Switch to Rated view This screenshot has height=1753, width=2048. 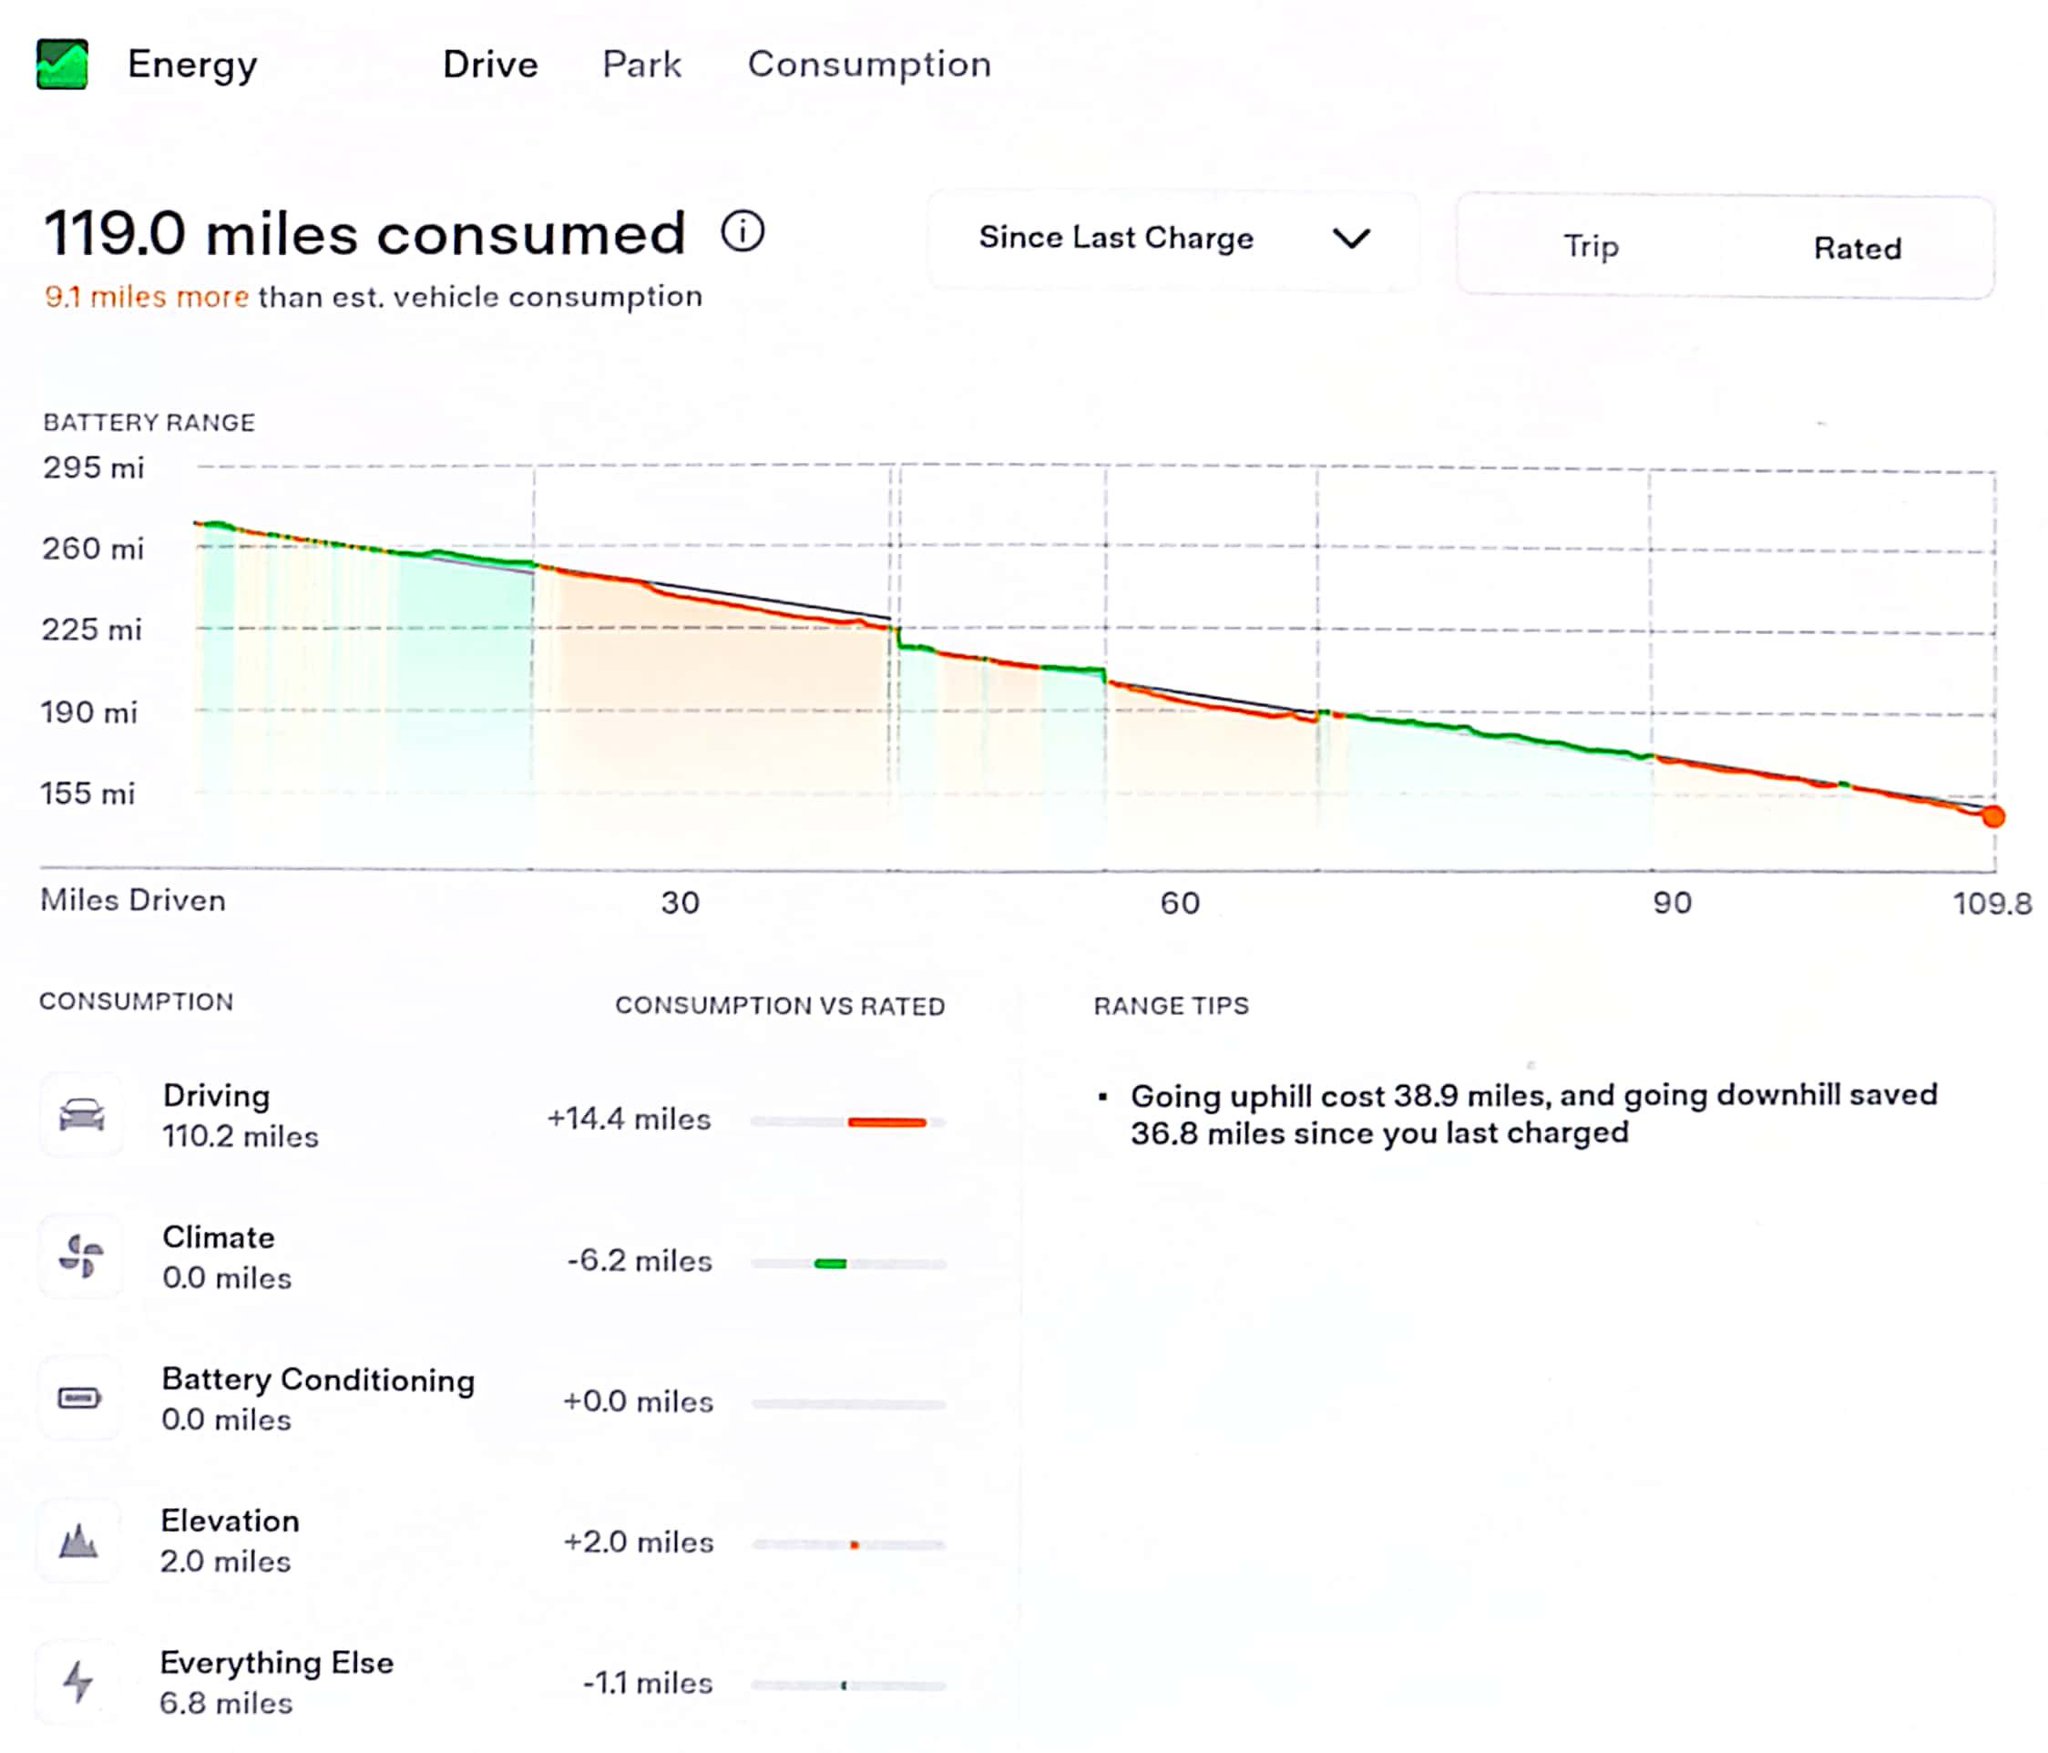pos(1857,246)
